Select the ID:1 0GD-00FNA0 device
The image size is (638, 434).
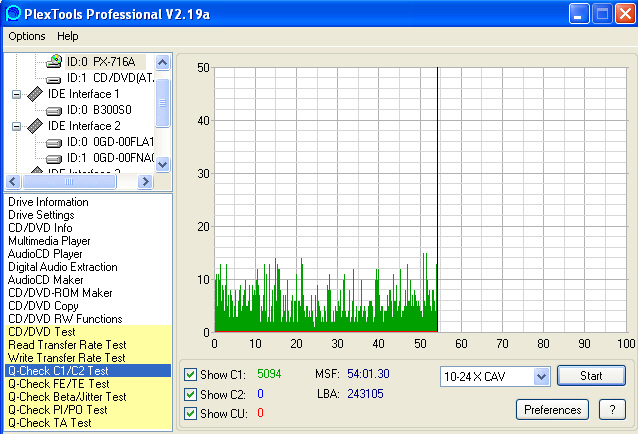110,157
